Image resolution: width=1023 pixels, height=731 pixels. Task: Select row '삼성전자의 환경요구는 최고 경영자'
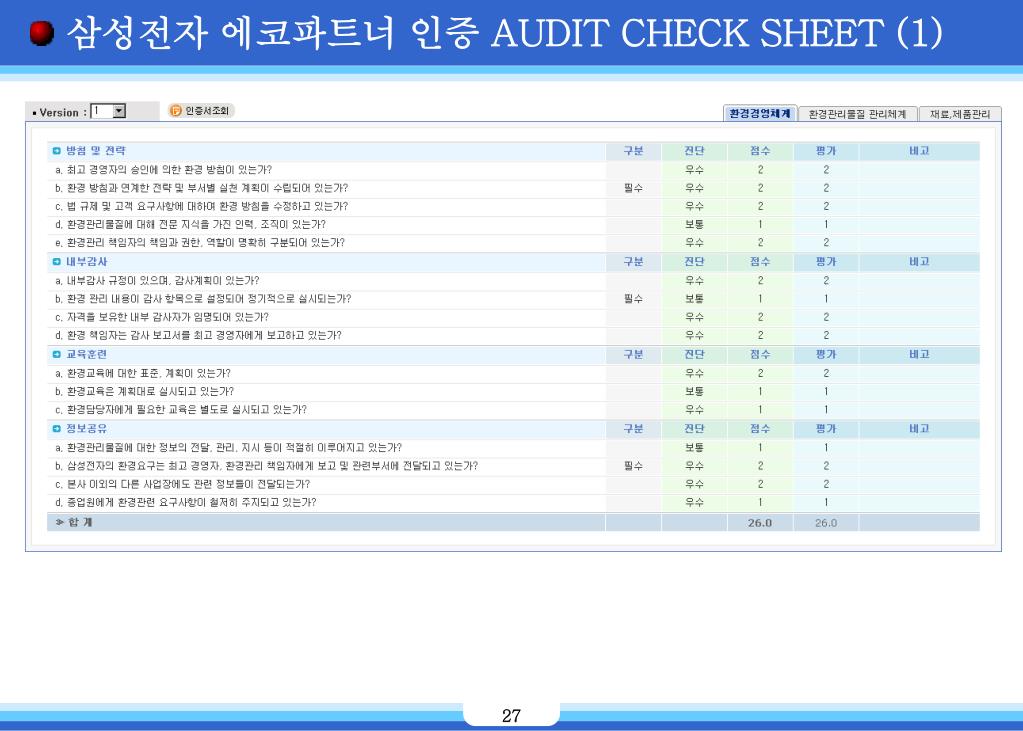point(513,466)
